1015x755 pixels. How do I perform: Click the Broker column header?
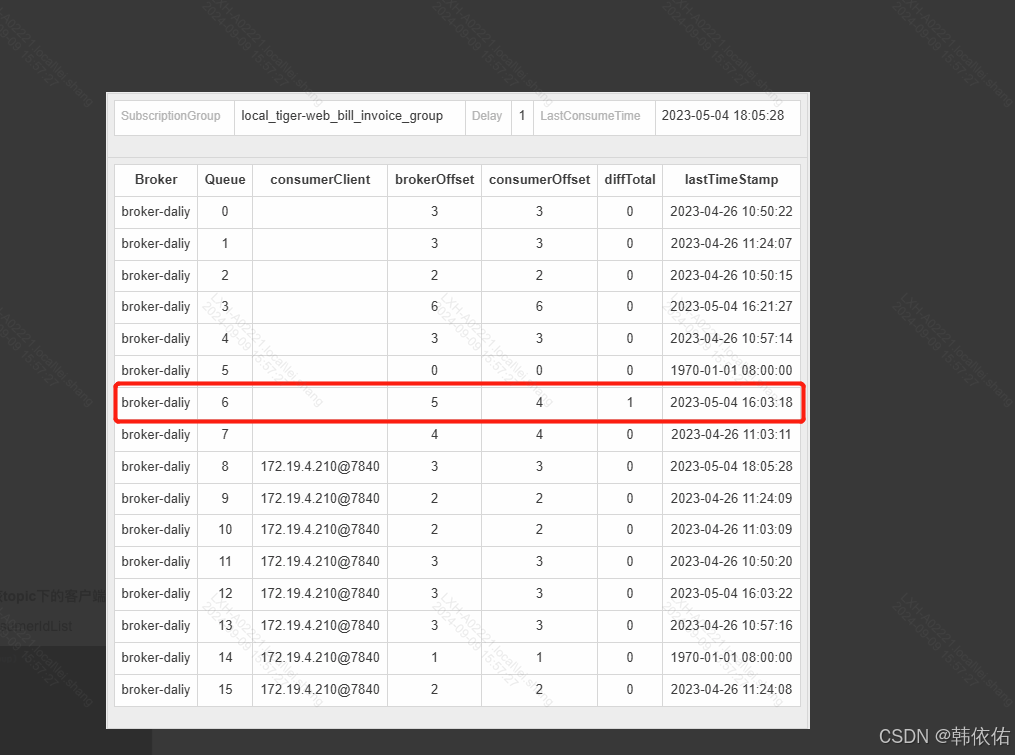[156, 179]
